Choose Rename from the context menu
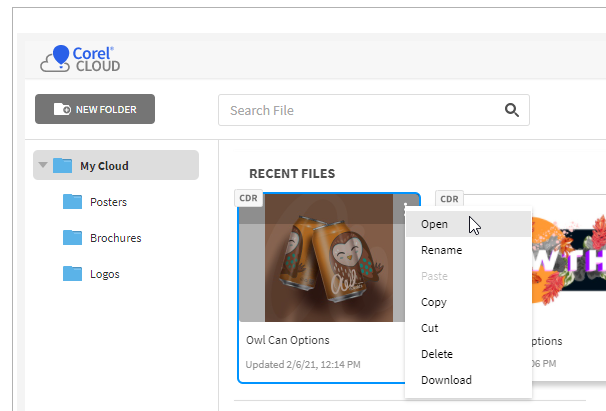606x411 pixels. [468, 250]
